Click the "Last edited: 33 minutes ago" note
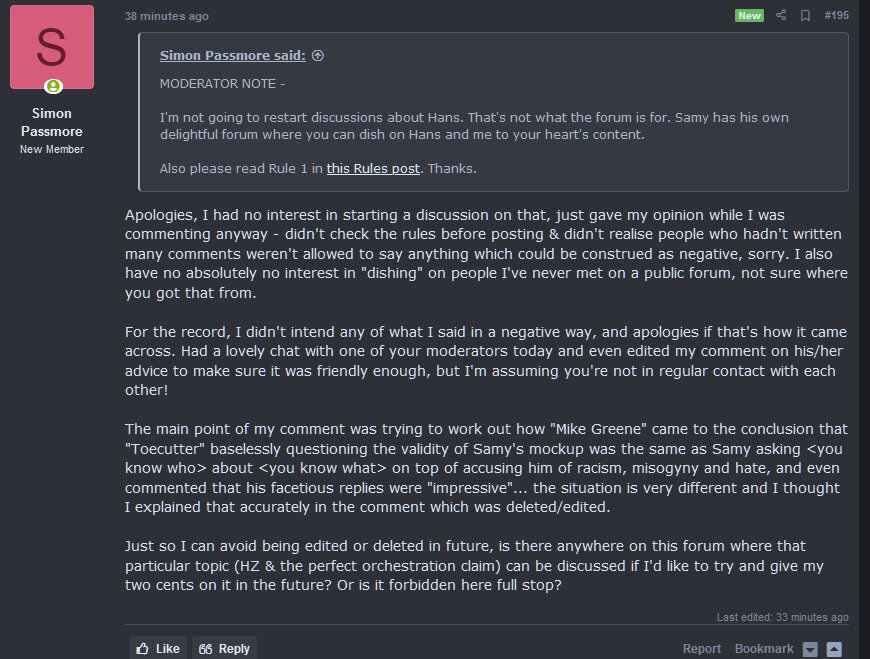The width and height of the screenshot is (870, 659). click(782, 617)
